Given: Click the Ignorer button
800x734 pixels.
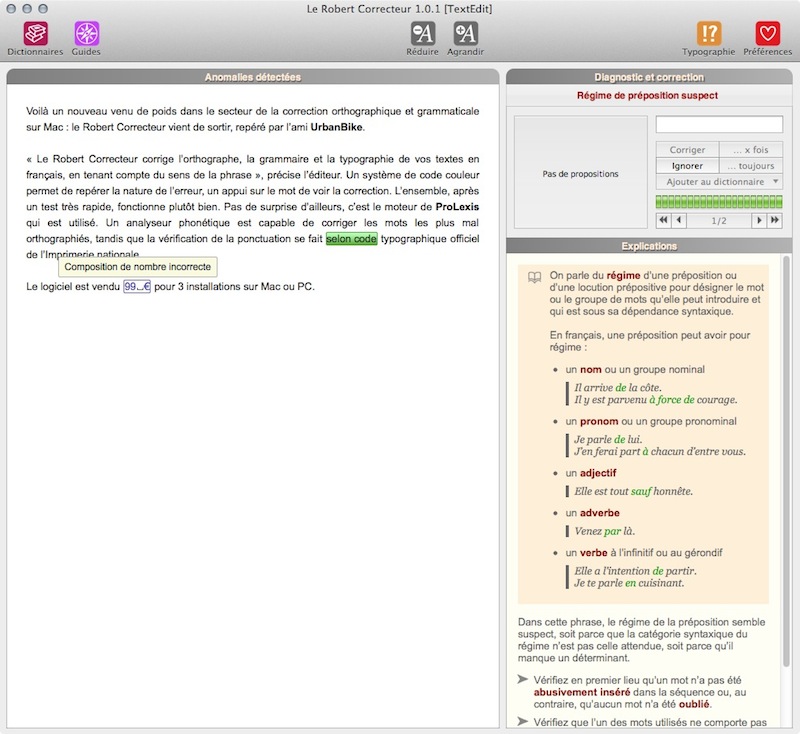Looking at the screenshot, I should click(x=687, y=166).
